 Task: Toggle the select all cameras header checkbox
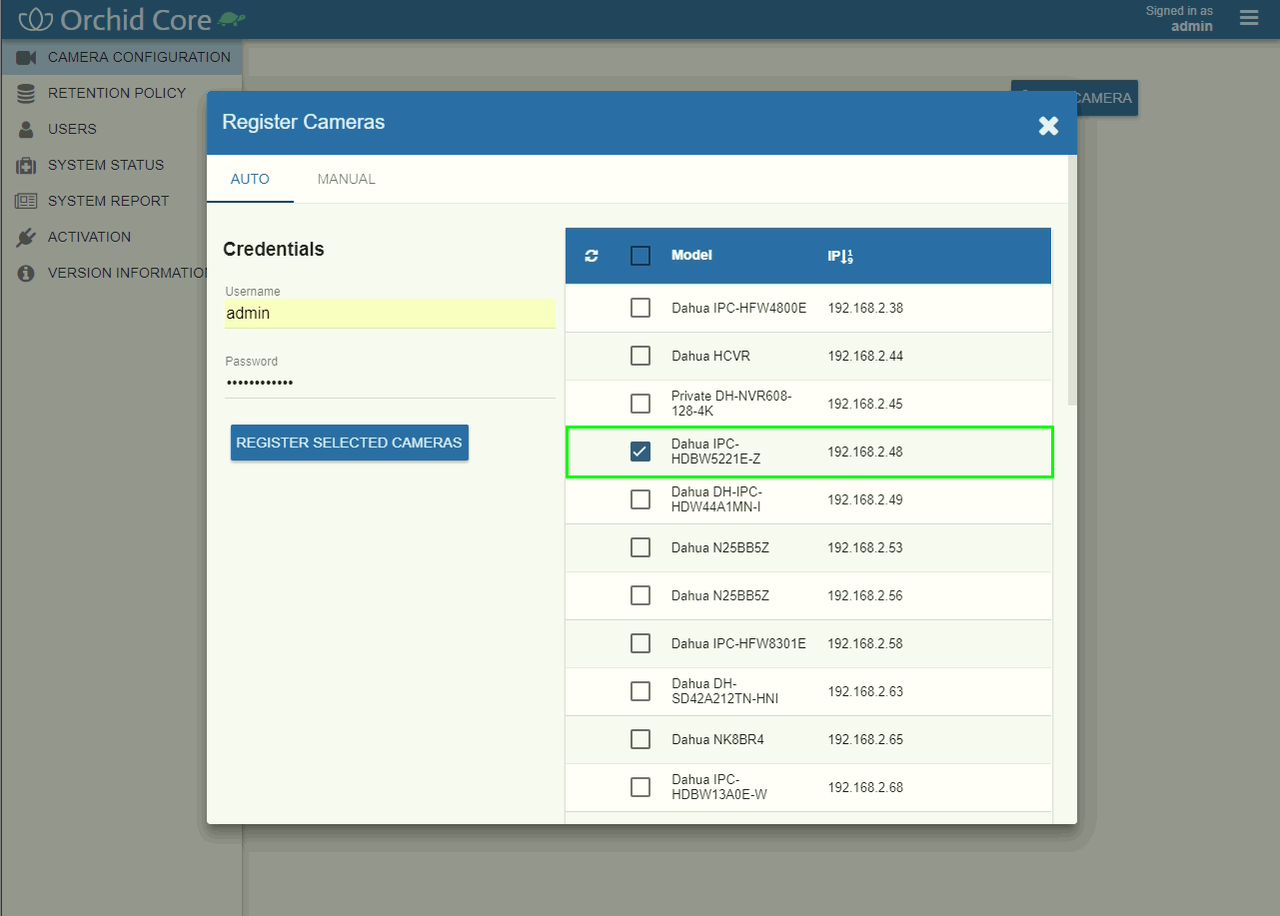tap(640, 256)
